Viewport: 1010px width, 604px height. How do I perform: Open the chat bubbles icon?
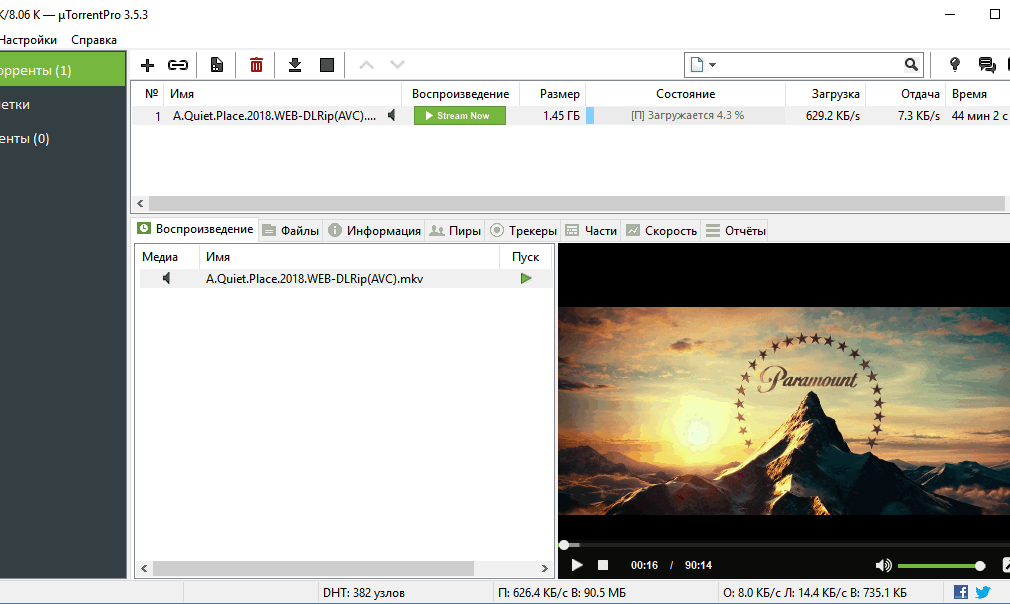987,64
